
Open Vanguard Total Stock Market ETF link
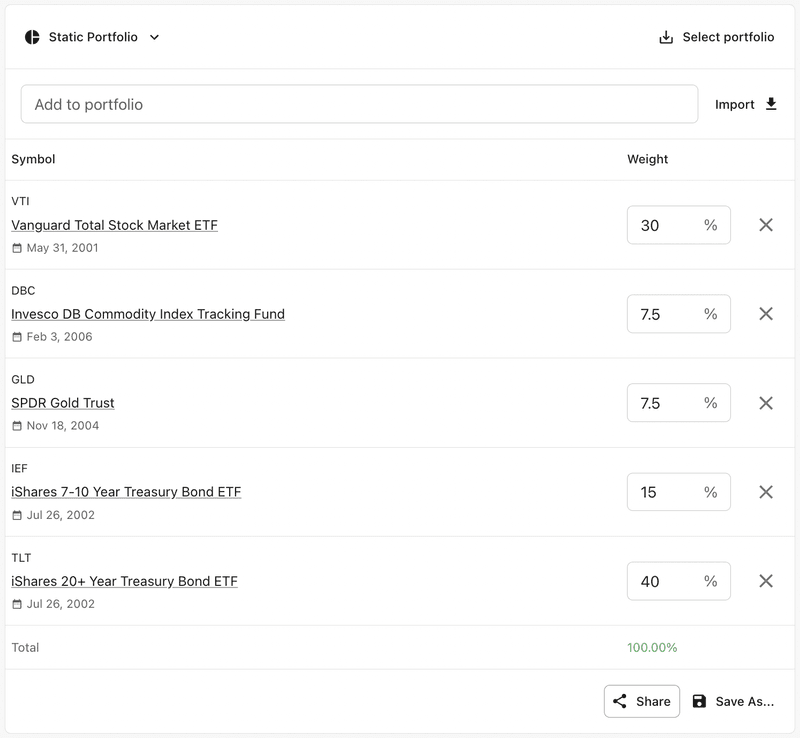(114, 225)
